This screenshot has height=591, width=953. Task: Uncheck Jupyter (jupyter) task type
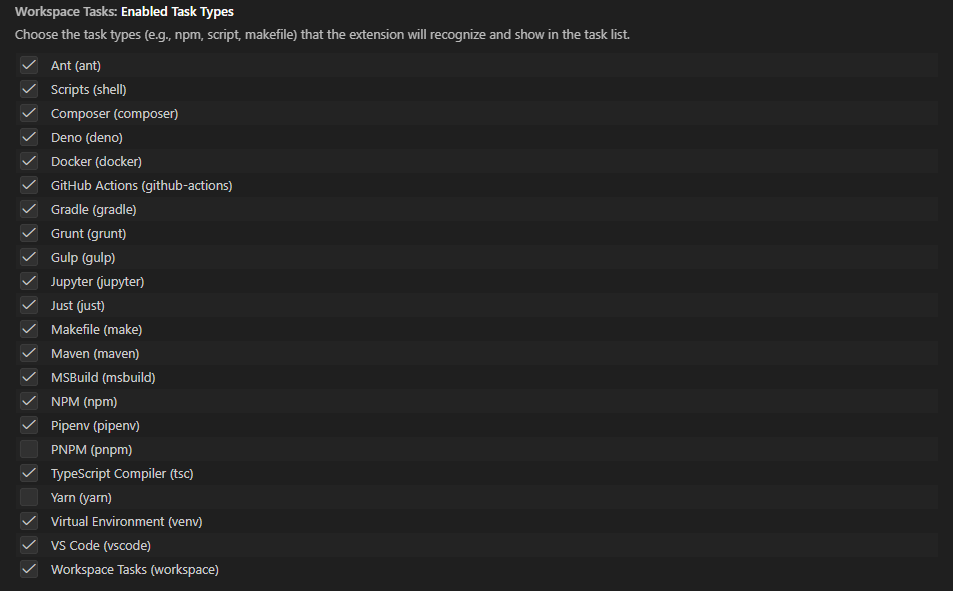point(29,281)
